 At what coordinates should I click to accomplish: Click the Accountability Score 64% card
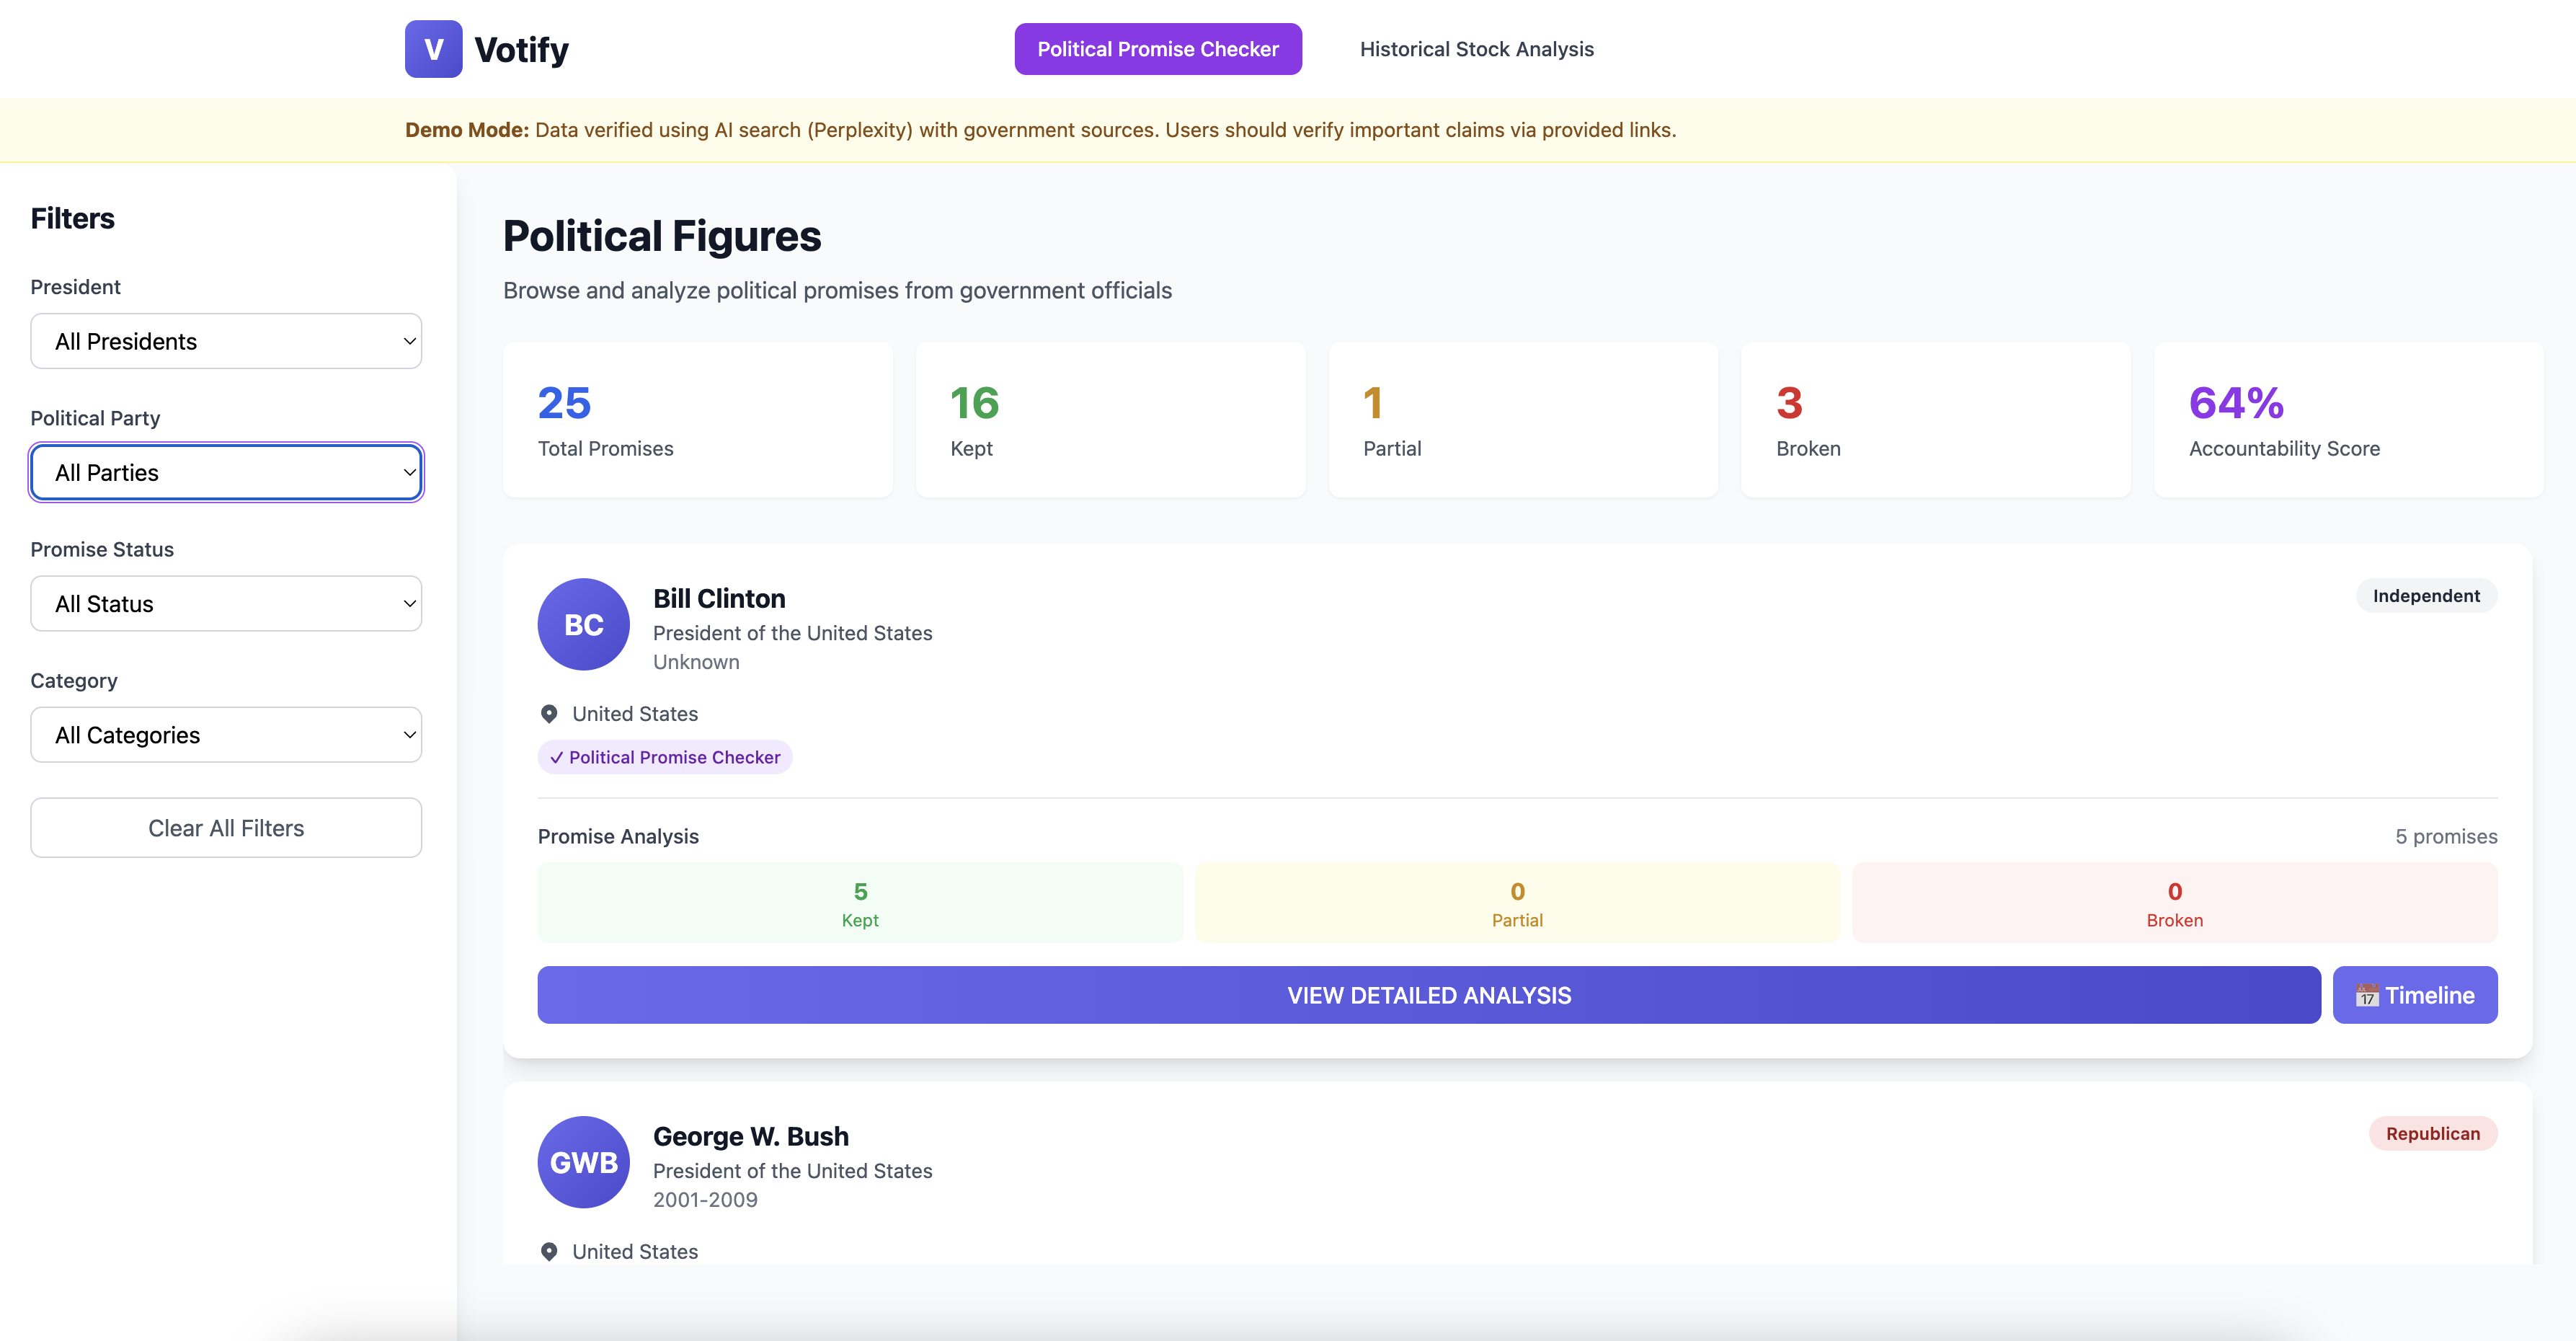[2348, 420]
